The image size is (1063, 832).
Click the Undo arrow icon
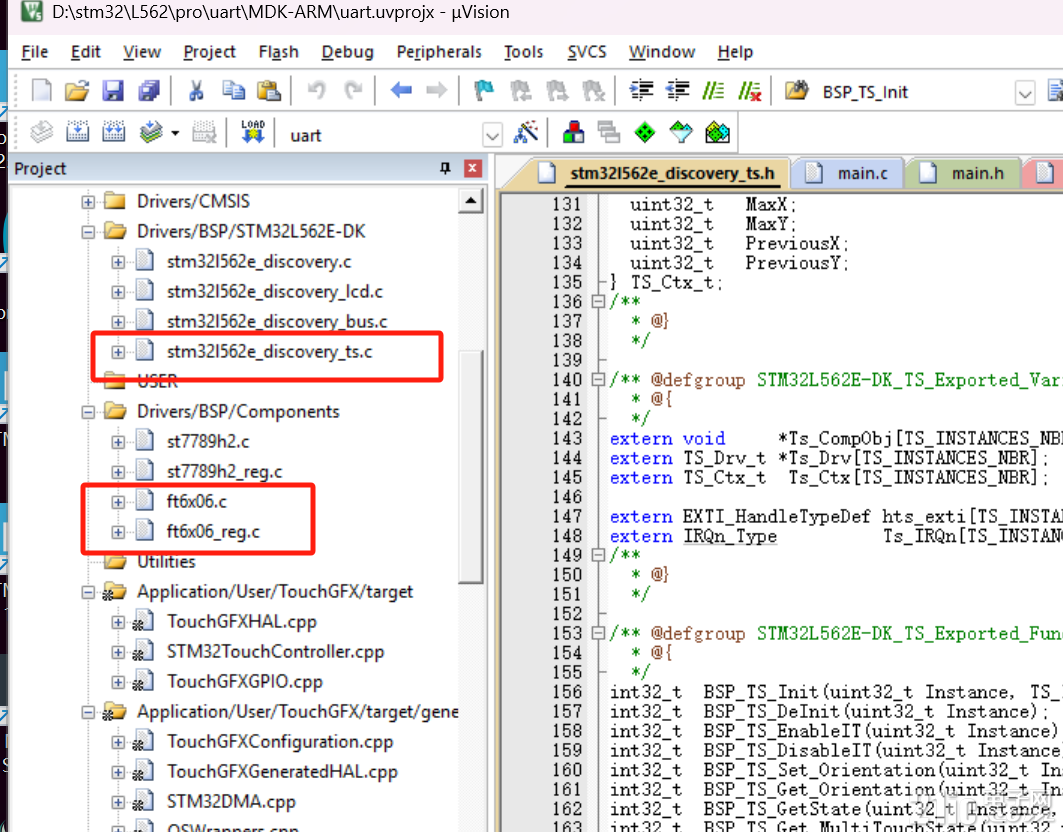point(317,90)
